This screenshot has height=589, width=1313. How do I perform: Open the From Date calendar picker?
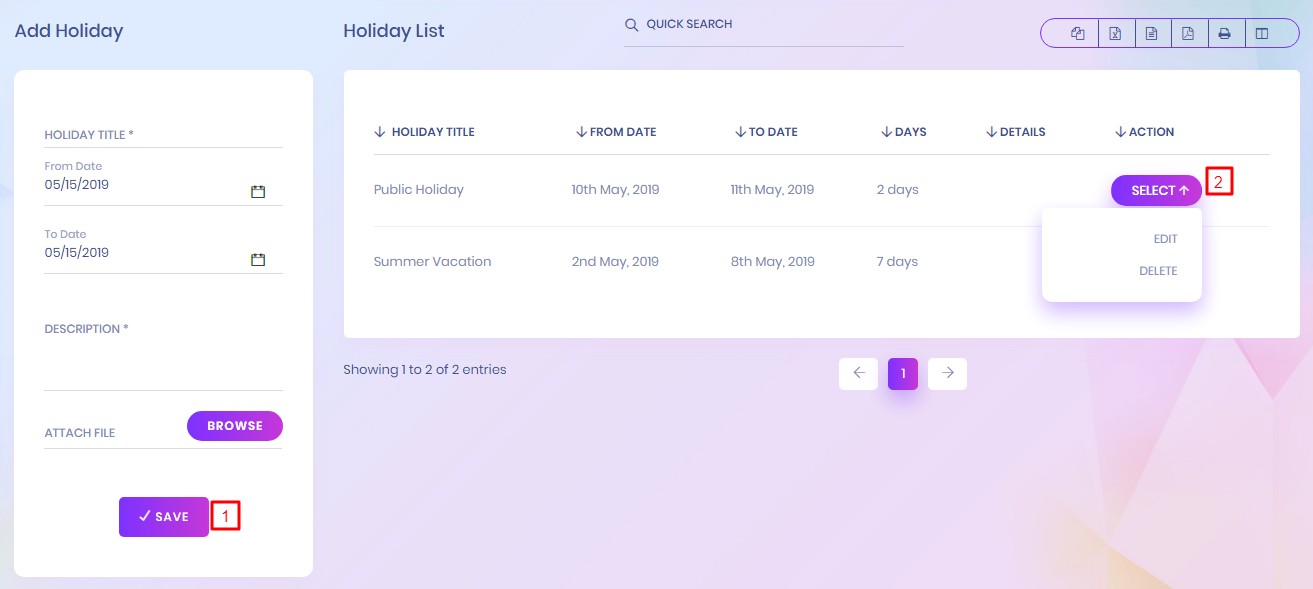pyautogui.click(x=257, y=191)
